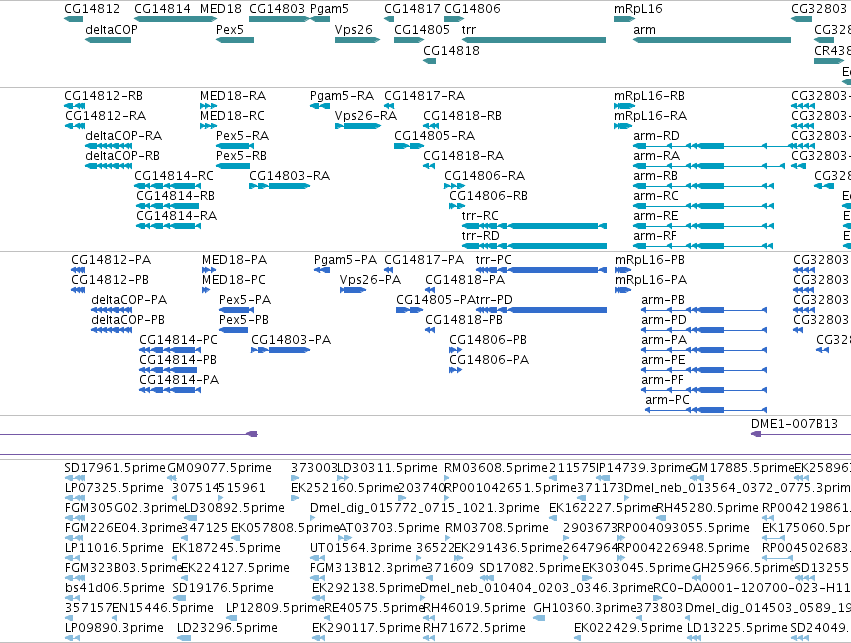Select the teal trr gene feature bar

(534, 40)
